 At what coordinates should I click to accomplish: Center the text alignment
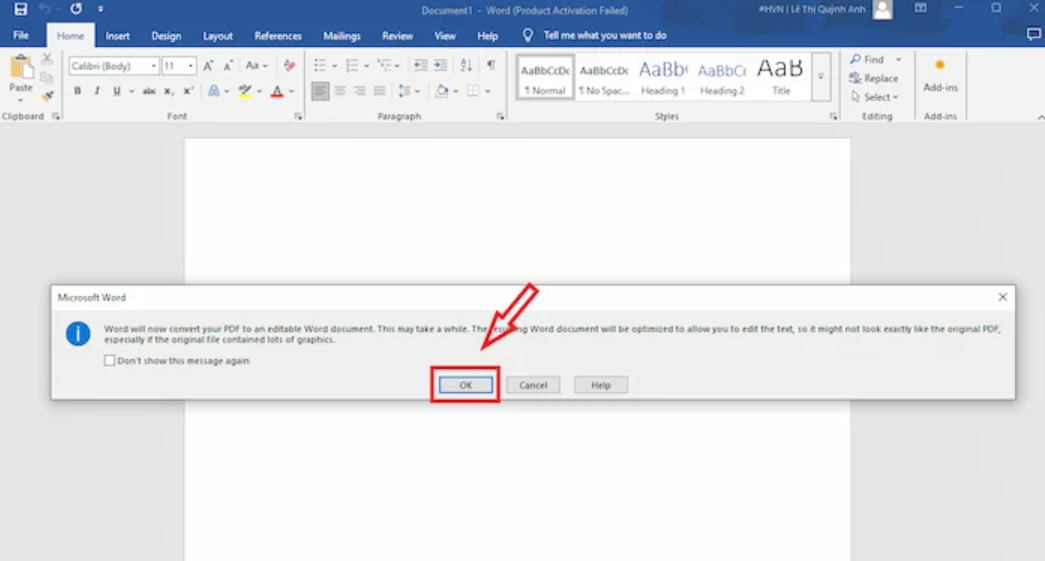pos(340,91)
